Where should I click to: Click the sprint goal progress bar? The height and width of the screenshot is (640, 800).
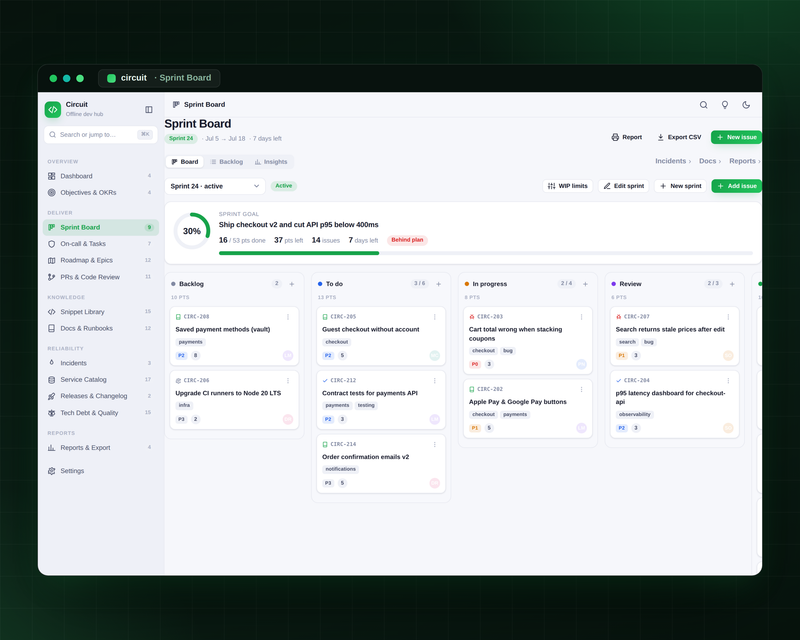point(486,253)
